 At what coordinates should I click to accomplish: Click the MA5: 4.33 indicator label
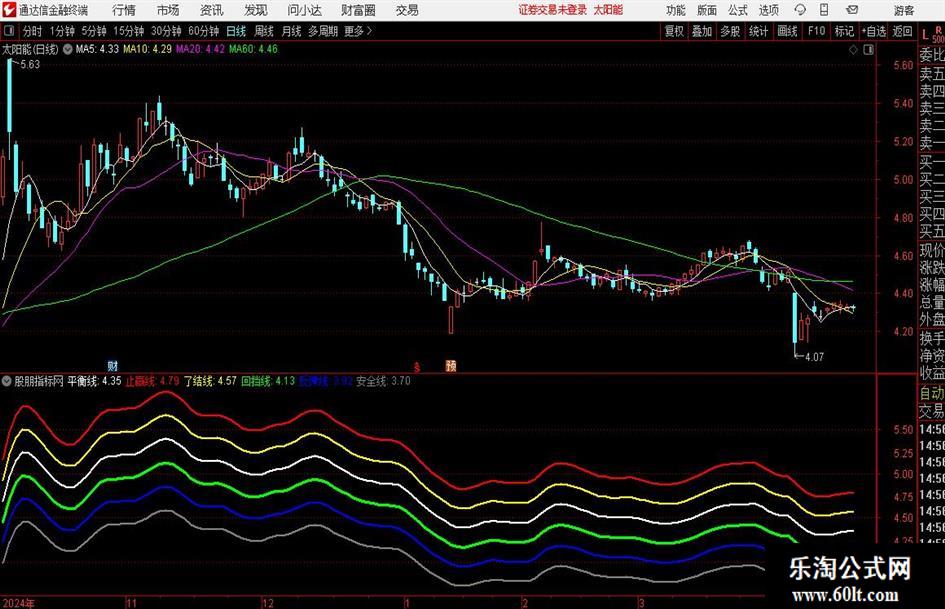[x=97, y=49]
